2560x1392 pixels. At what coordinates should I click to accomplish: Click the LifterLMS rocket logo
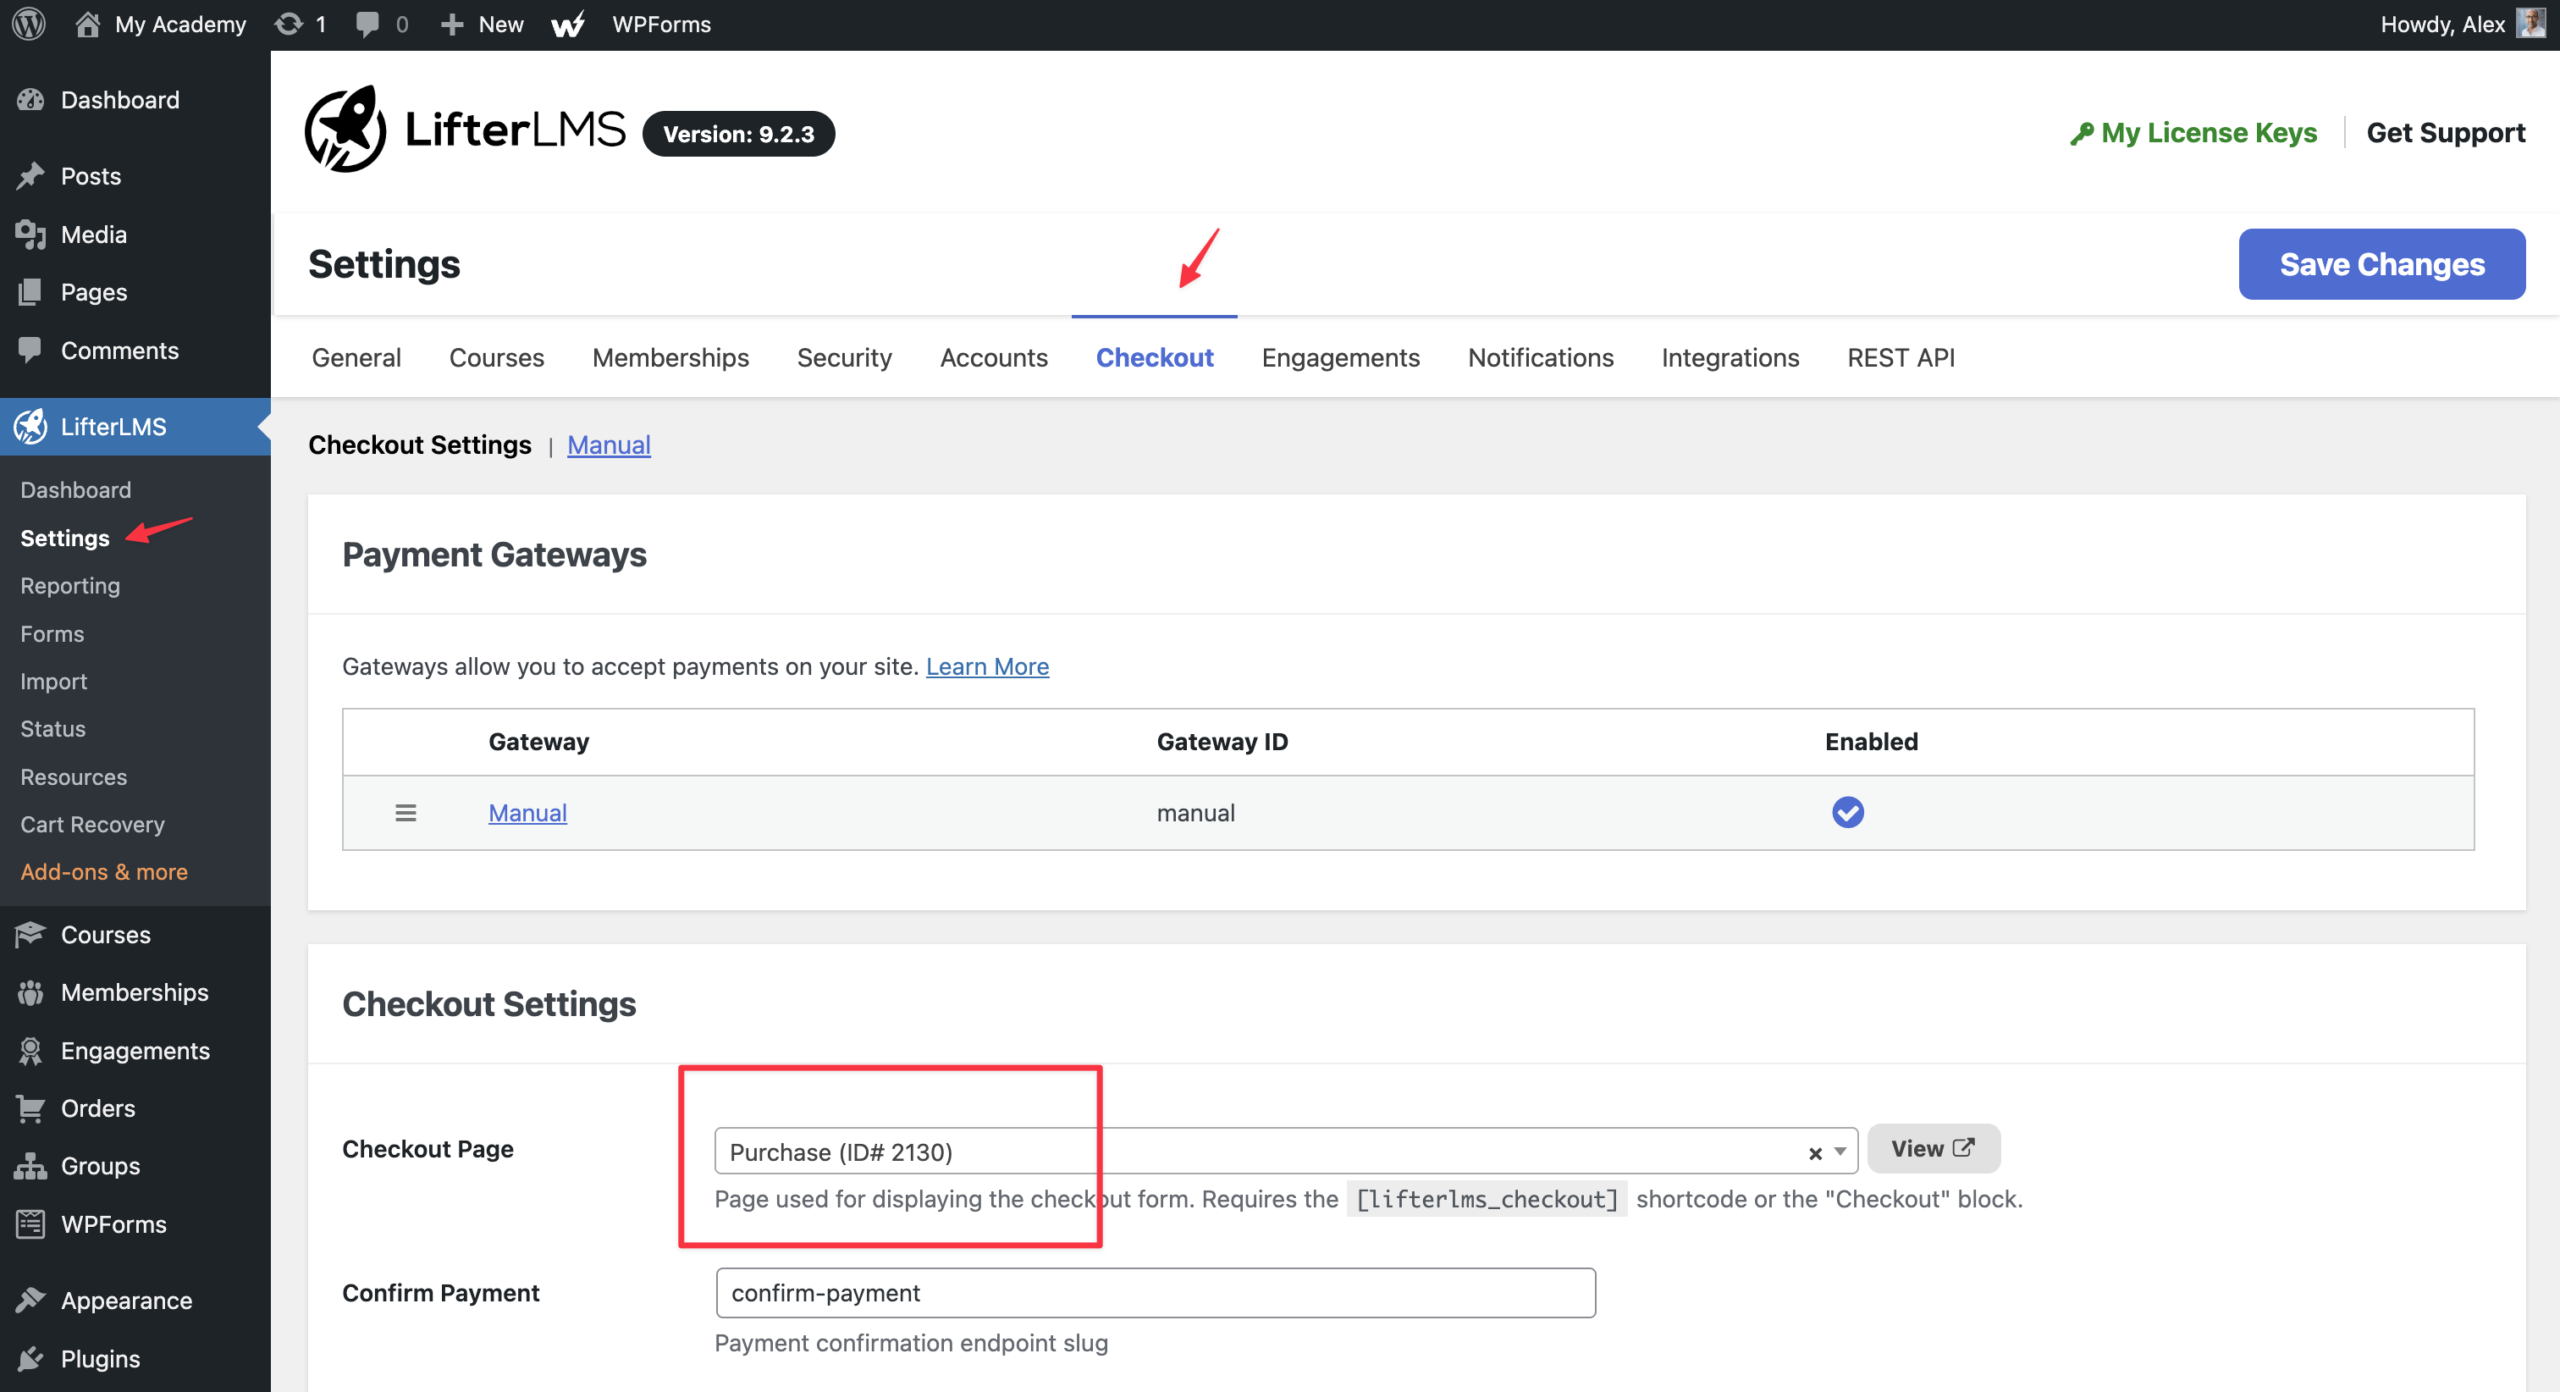point(345,130)
